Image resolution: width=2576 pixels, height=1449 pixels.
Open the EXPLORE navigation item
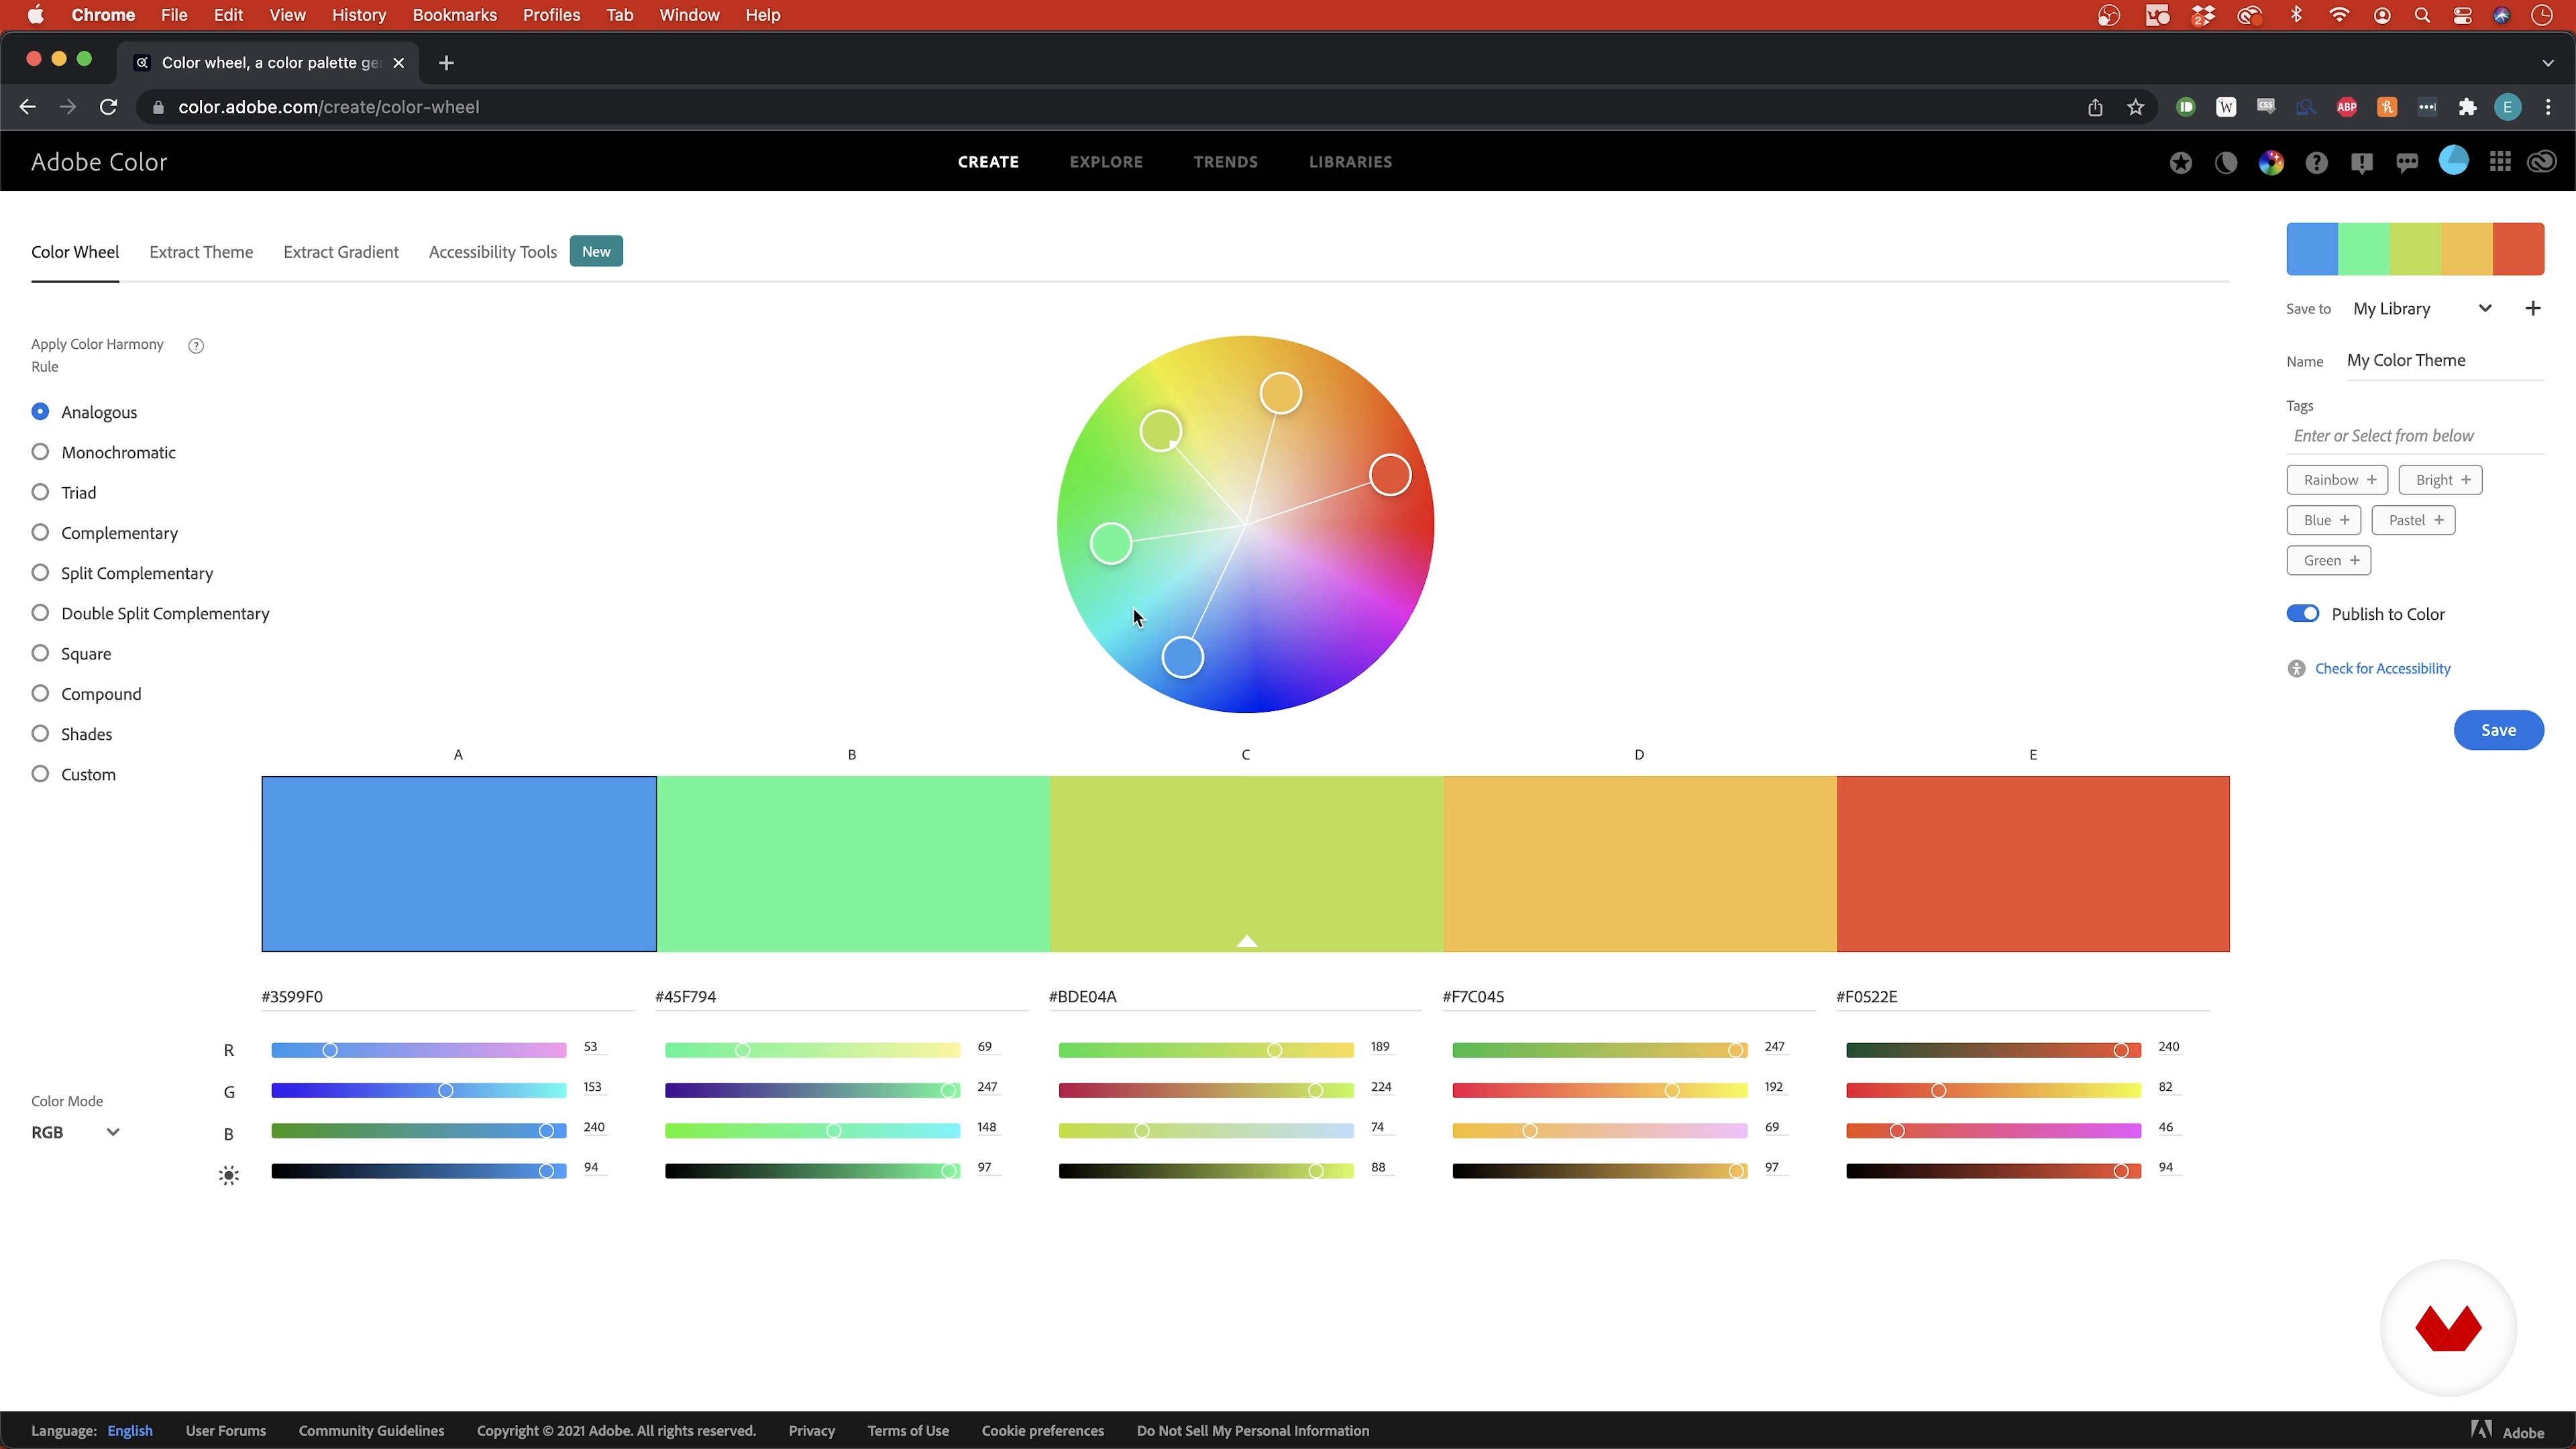(1106, 162)
